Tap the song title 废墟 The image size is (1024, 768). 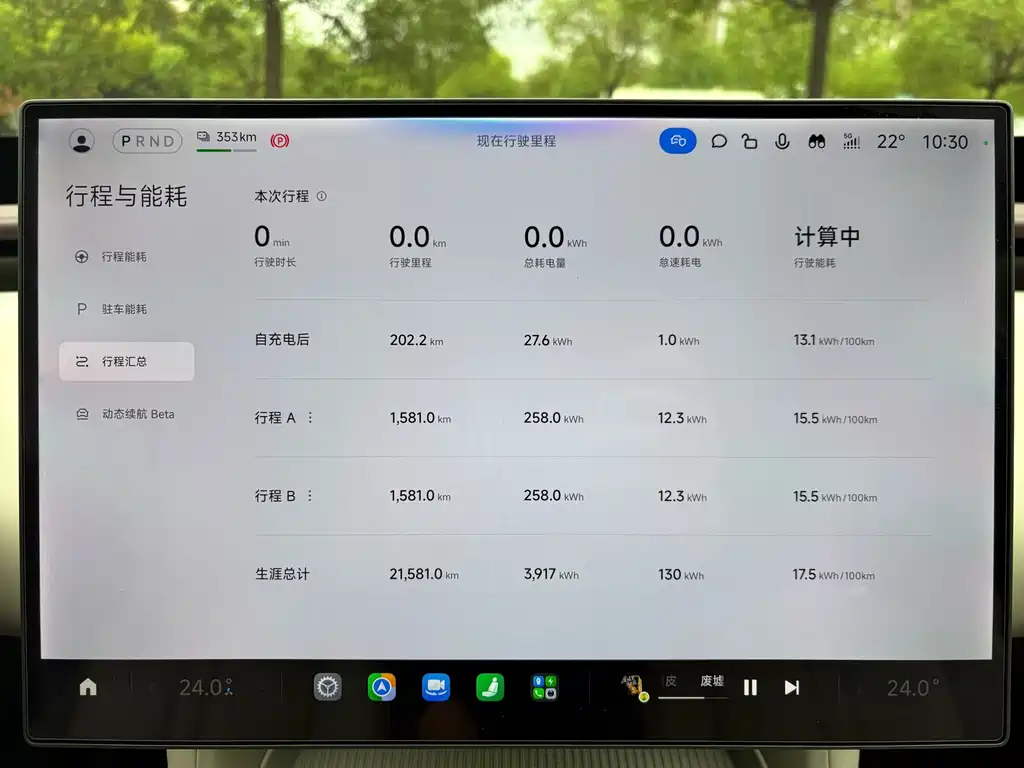click(712, 681)
